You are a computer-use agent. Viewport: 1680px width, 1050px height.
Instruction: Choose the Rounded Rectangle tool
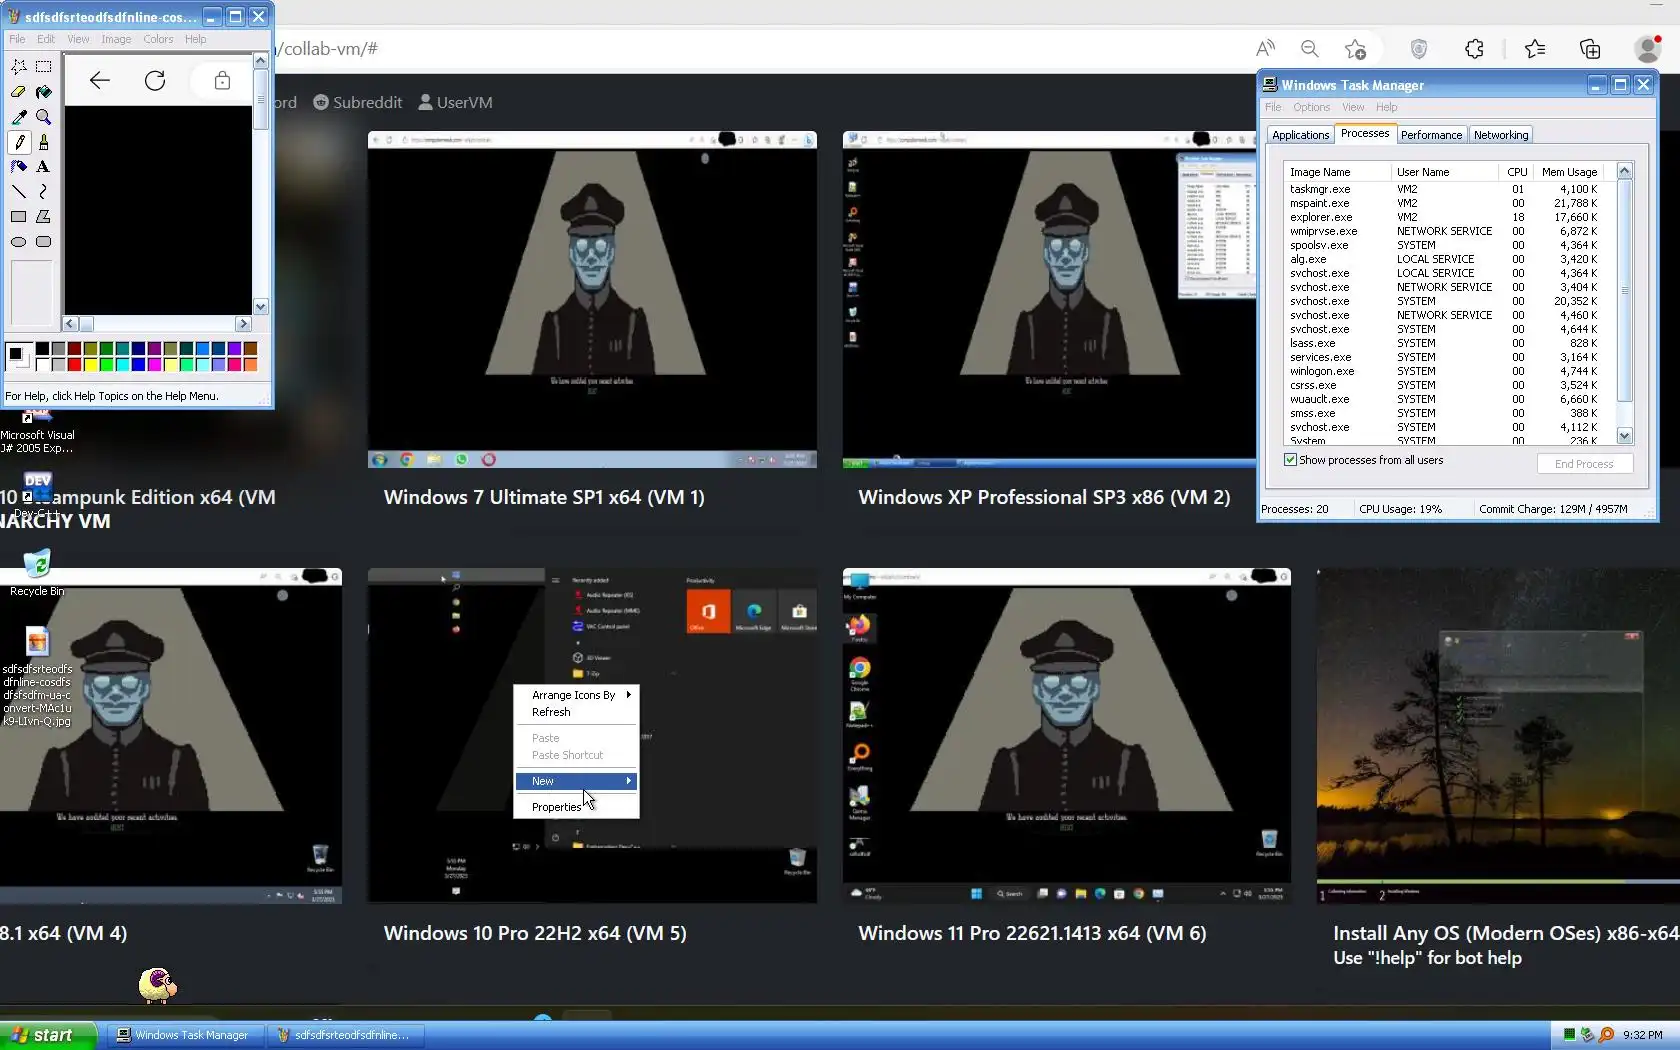click(x=44, y=242)
